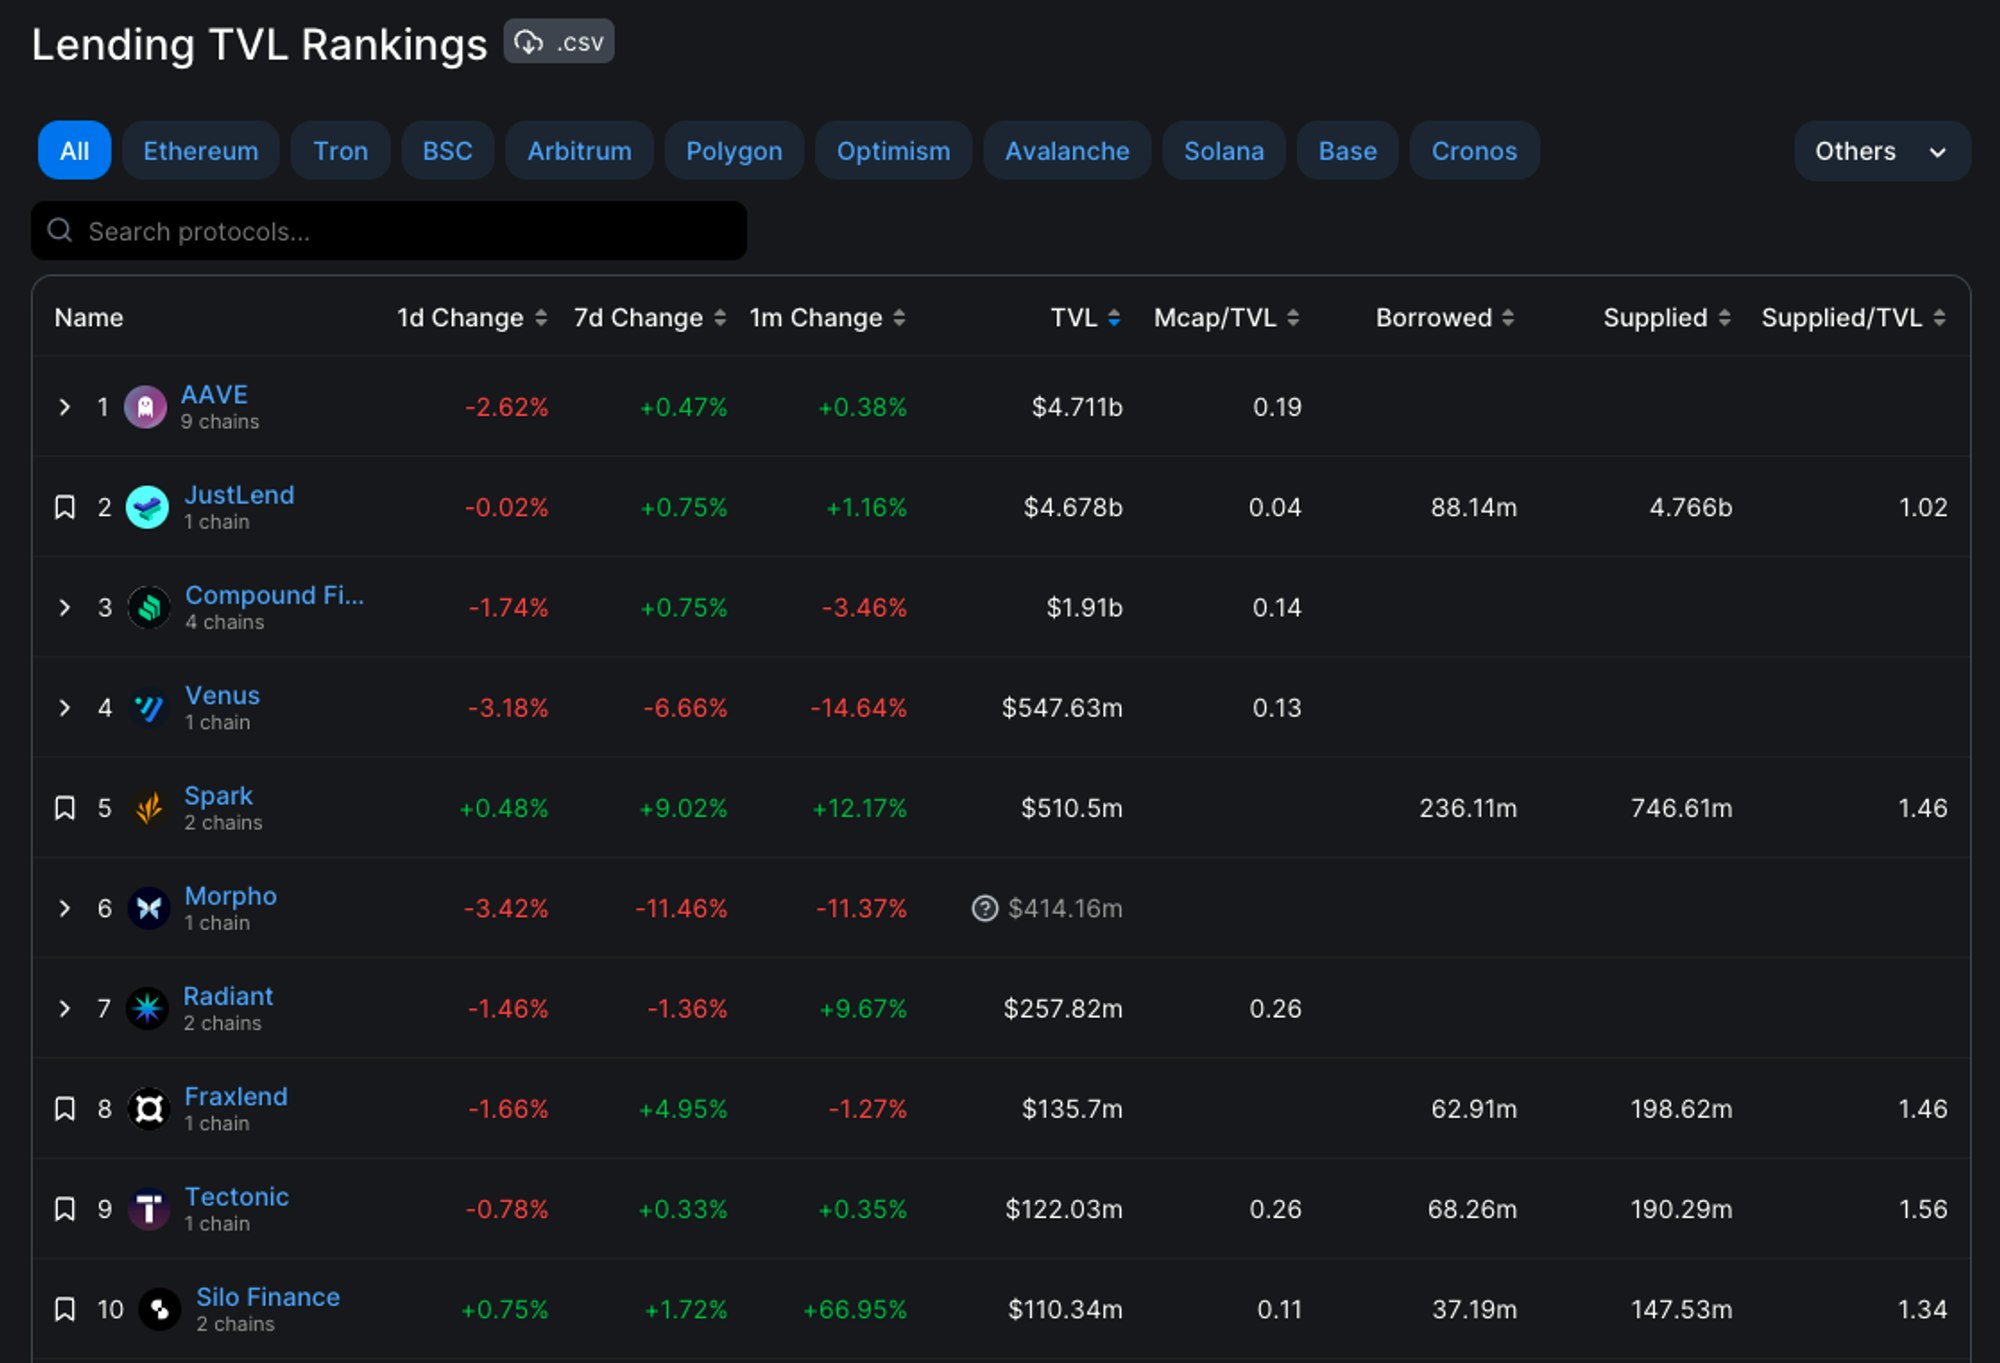2000x1363 pixels.
Task: Bookmark the Fraxlend row
Action: pos(65,1109)
